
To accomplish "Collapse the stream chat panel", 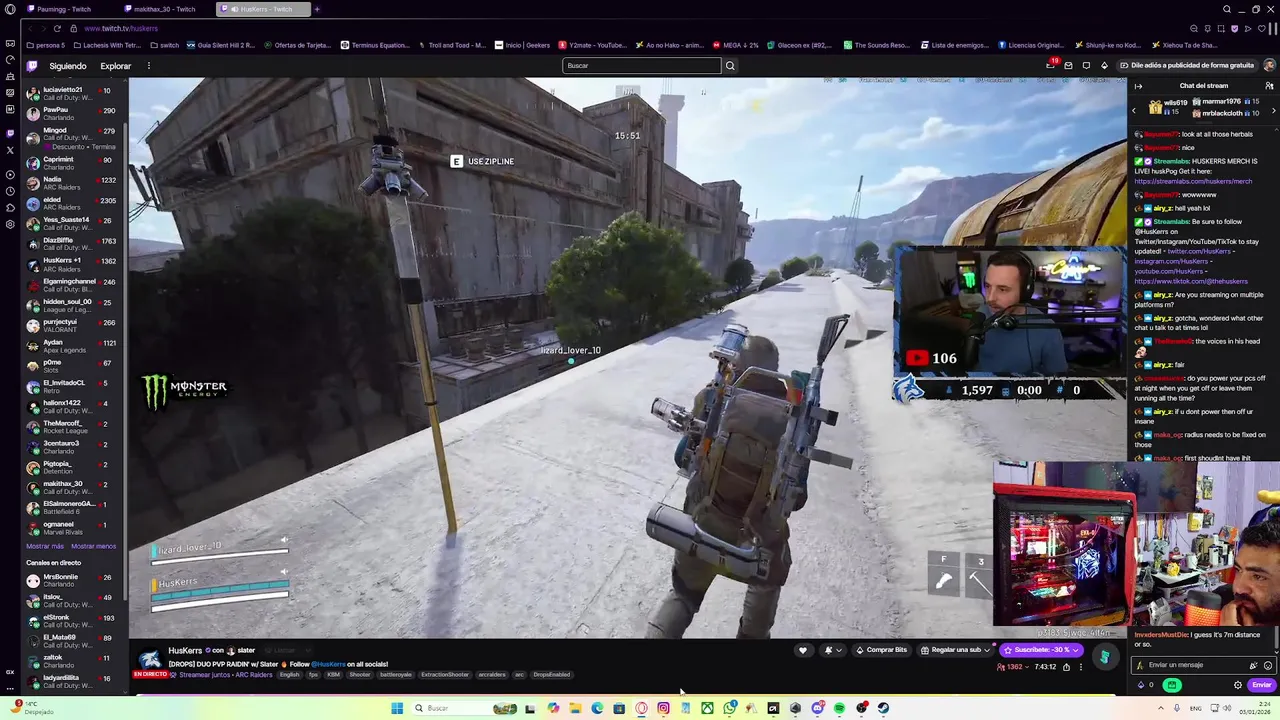I will point(1138,86).
